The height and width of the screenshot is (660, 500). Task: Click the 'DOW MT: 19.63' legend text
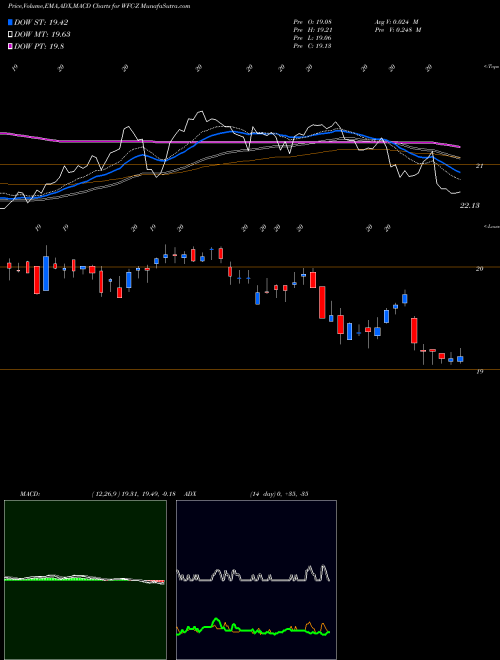[42, 35]
